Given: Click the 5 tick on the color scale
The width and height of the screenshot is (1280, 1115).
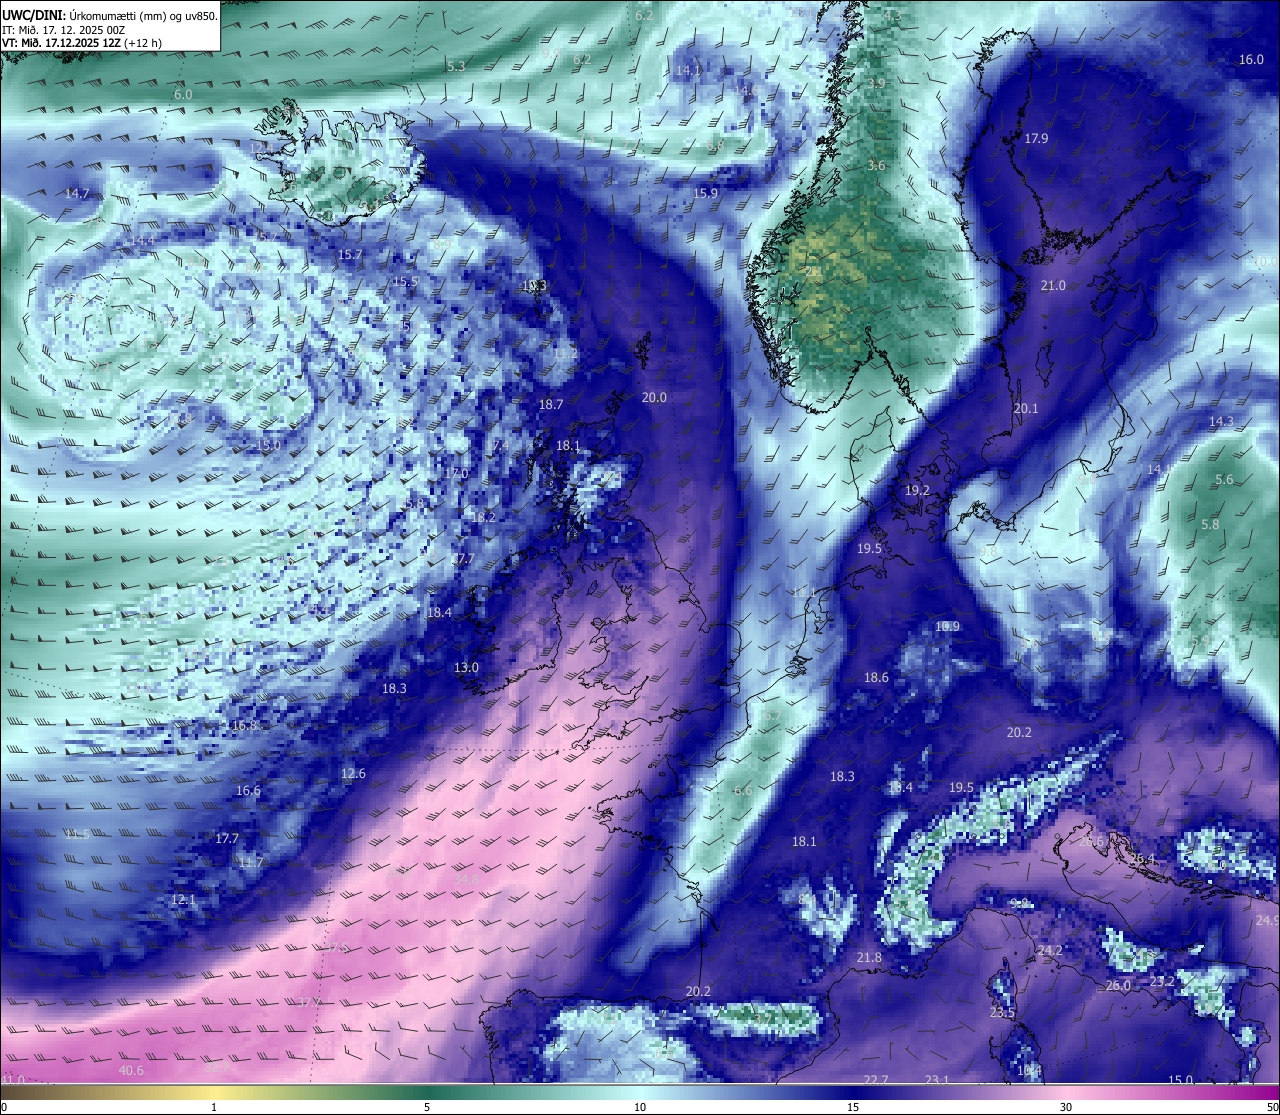Looking at the screenshot, I should [x=427, y=1107].
